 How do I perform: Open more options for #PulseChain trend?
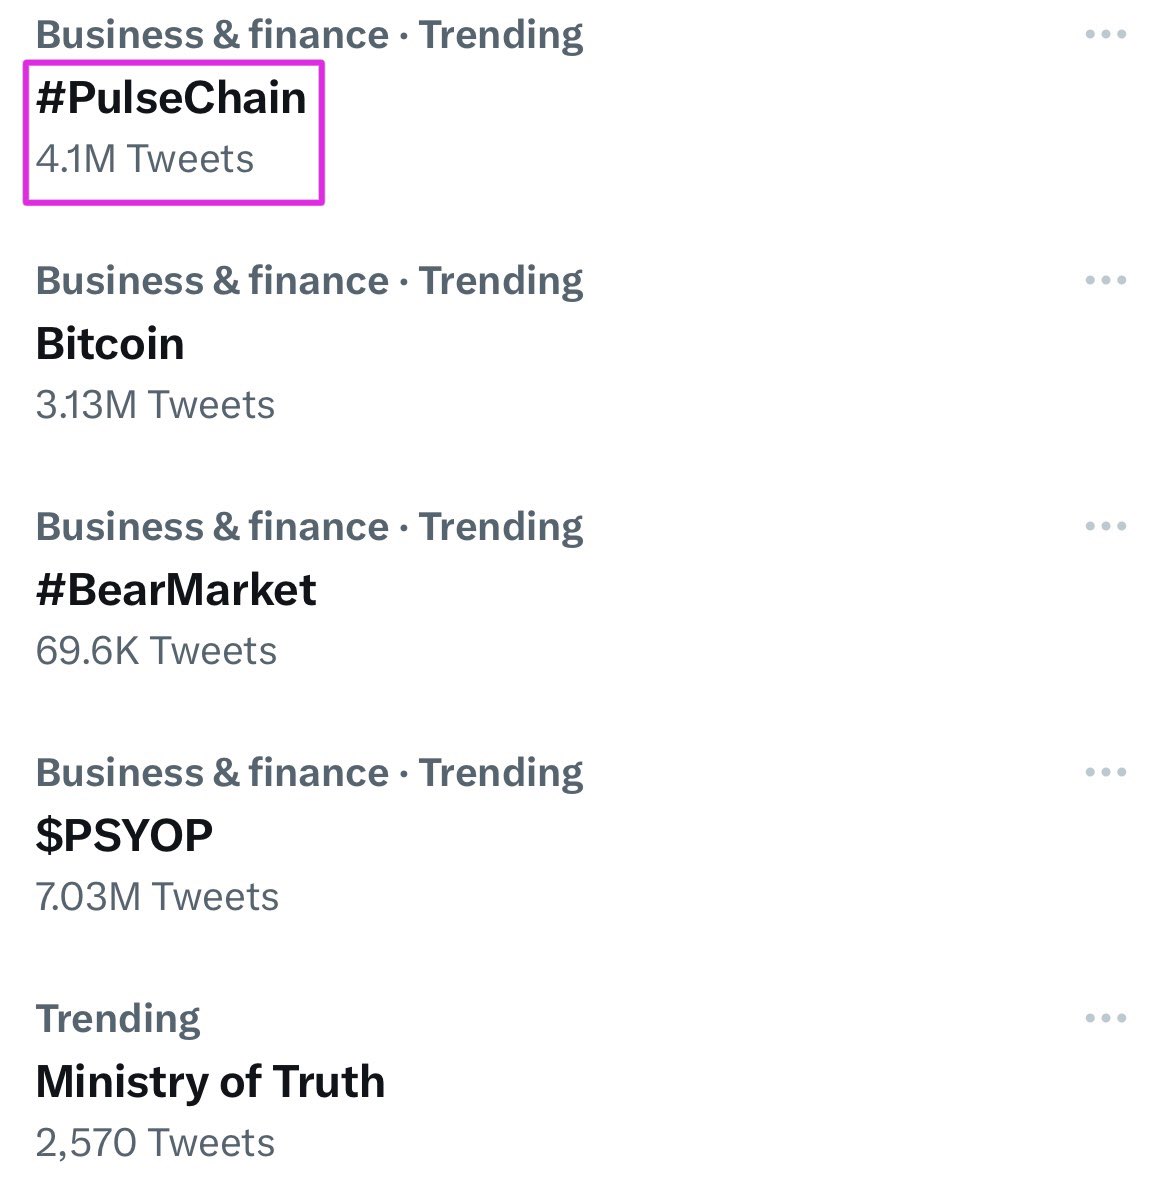[x=1105, y=35]
